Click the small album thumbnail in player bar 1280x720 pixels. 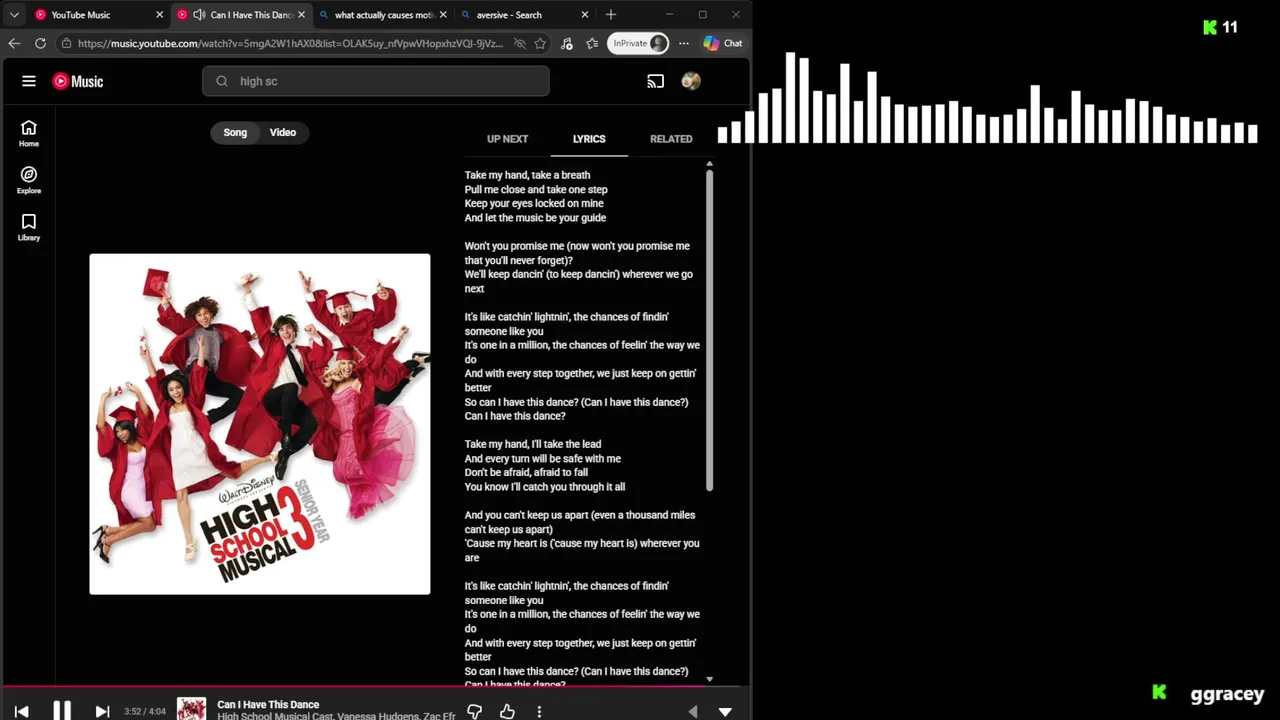pos(191,709)
